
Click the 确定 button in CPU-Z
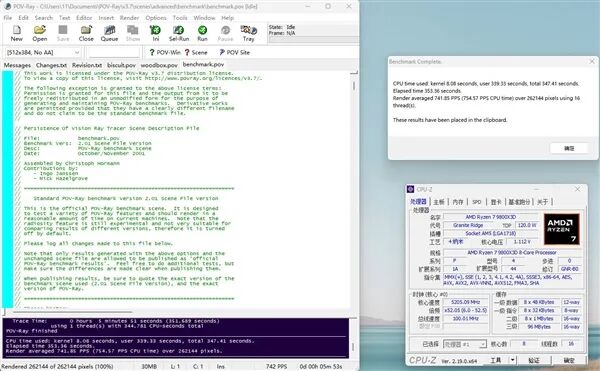(x=569, y=360)
